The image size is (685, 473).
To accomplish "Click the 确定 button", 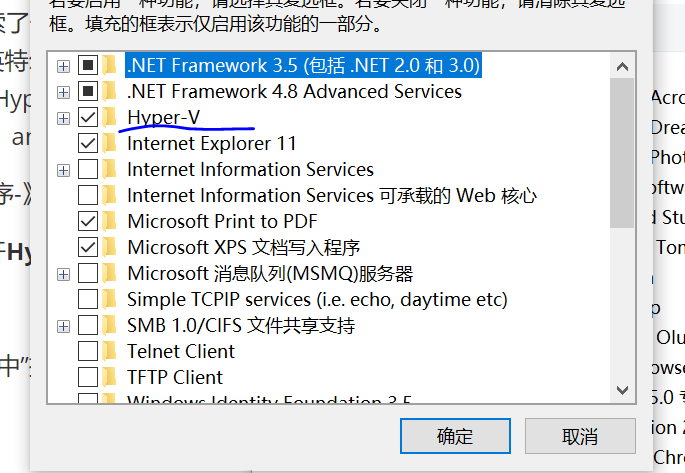I will pos(455,436).
